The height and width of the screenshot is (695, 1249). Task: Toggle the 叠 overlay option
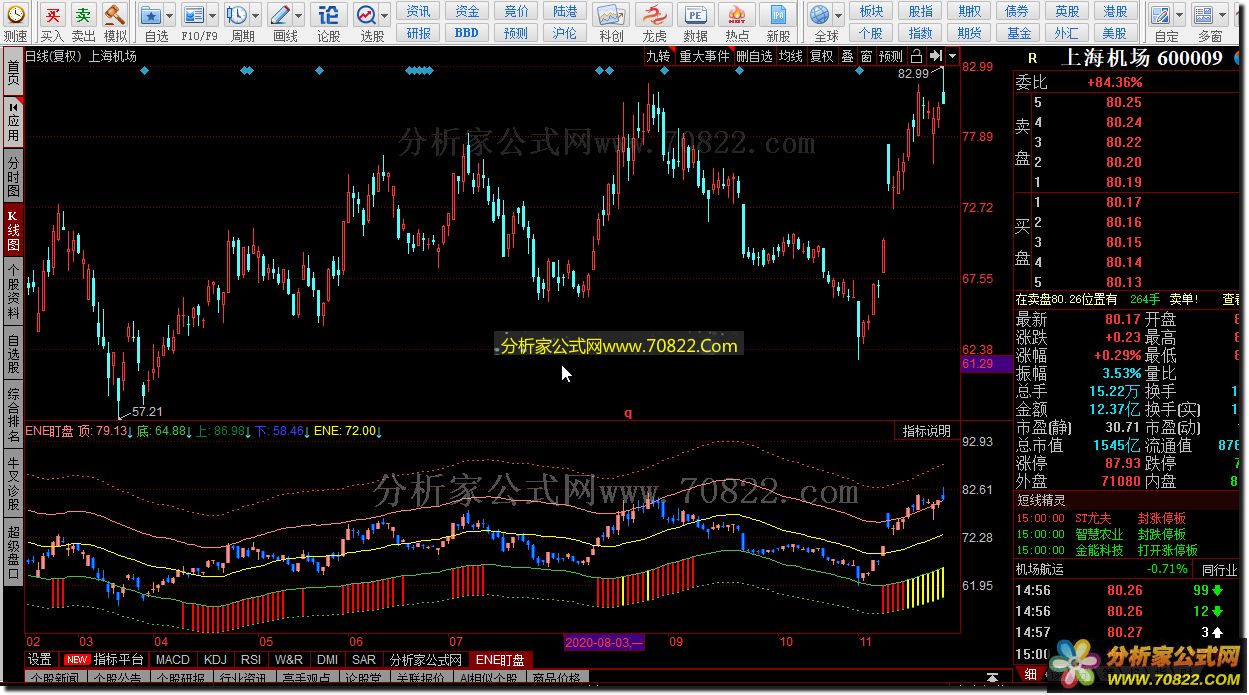point(847,56)
